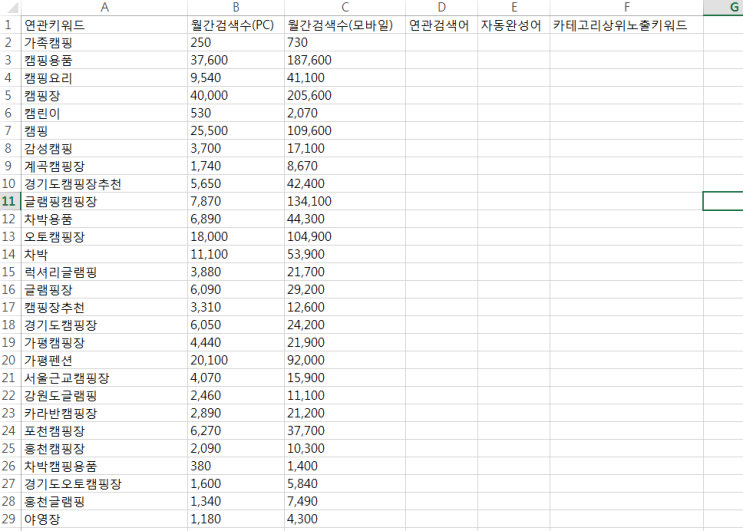743x531 pixels.
Task: Click PC search value 18,000
Action: tap(236, 236)
